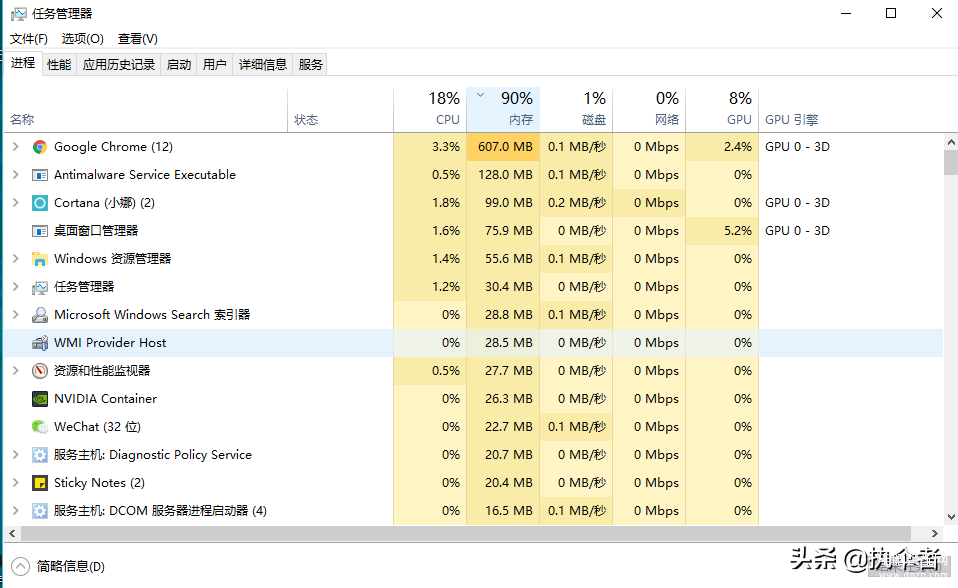The image size is (958, 588).
Task: Click the horizontal scrollbar thumb
Action: (466, 534)
